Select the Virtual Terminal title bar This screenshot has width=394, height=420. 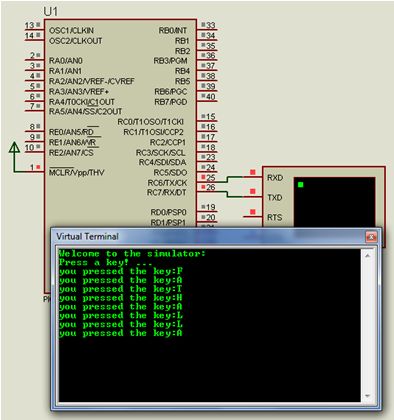point(208,237)
